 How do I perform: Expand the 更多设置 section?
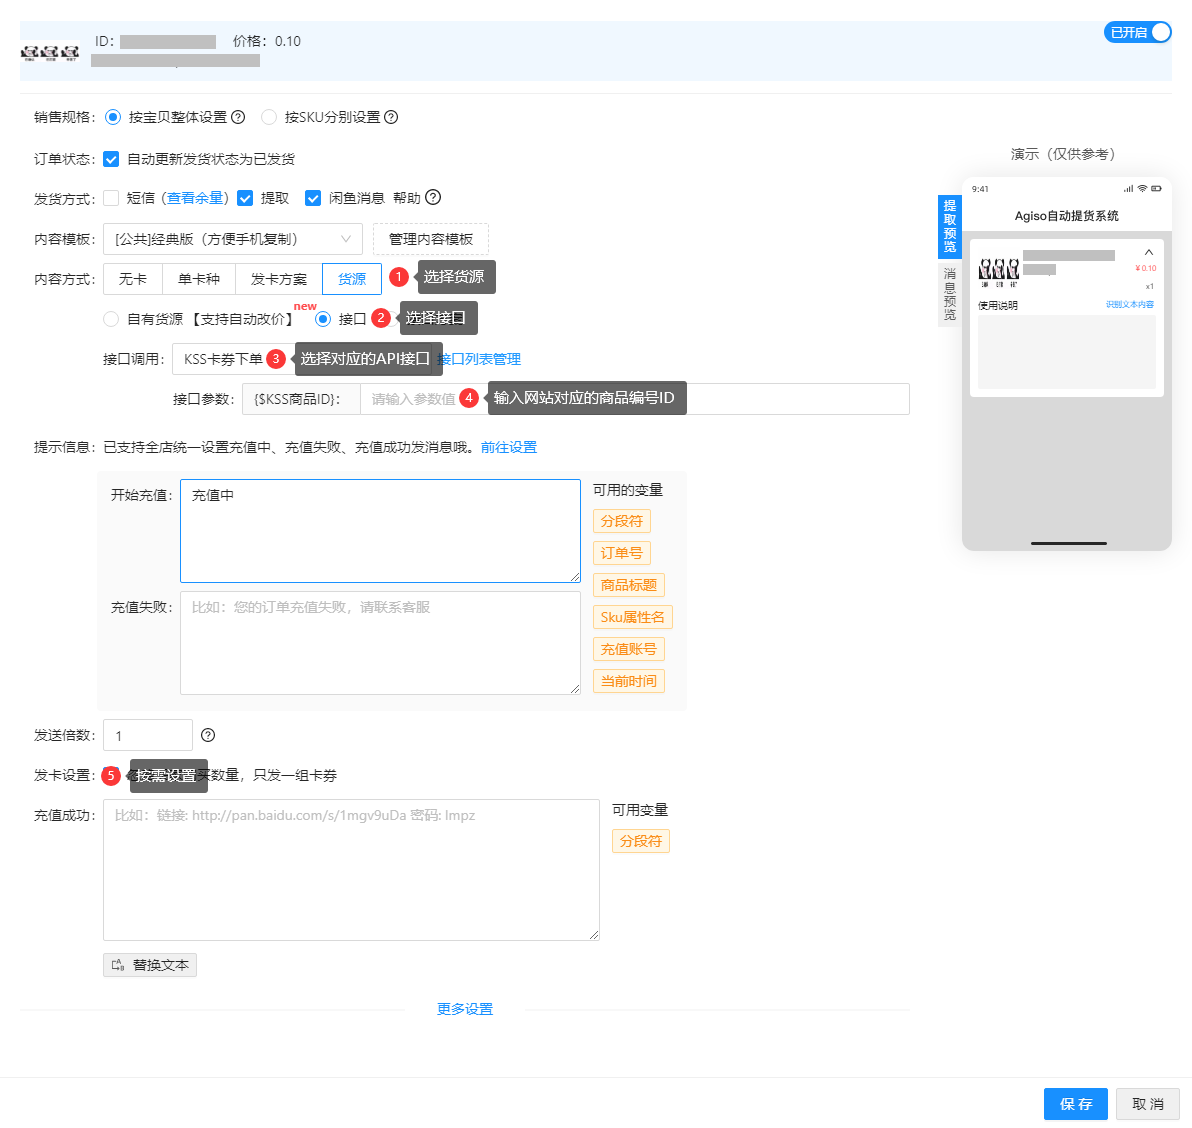465,1009
